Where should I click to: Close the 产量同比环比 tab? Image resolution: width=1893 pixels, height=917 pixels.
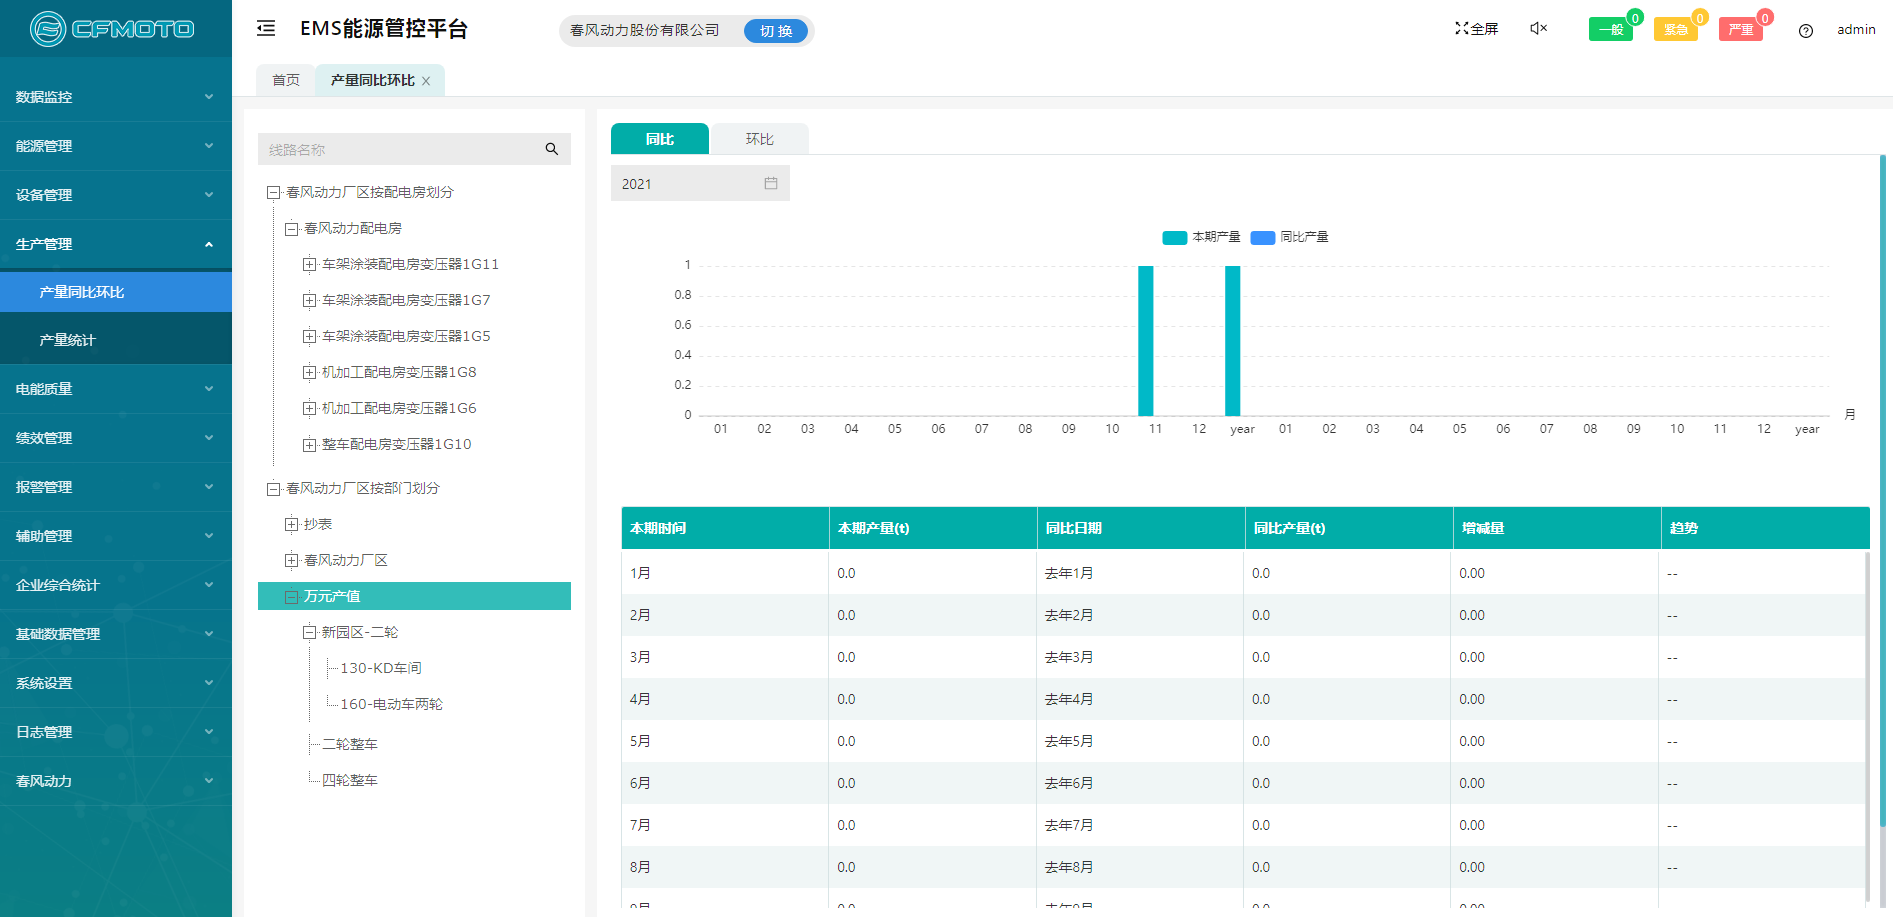(x=426, y=81)
